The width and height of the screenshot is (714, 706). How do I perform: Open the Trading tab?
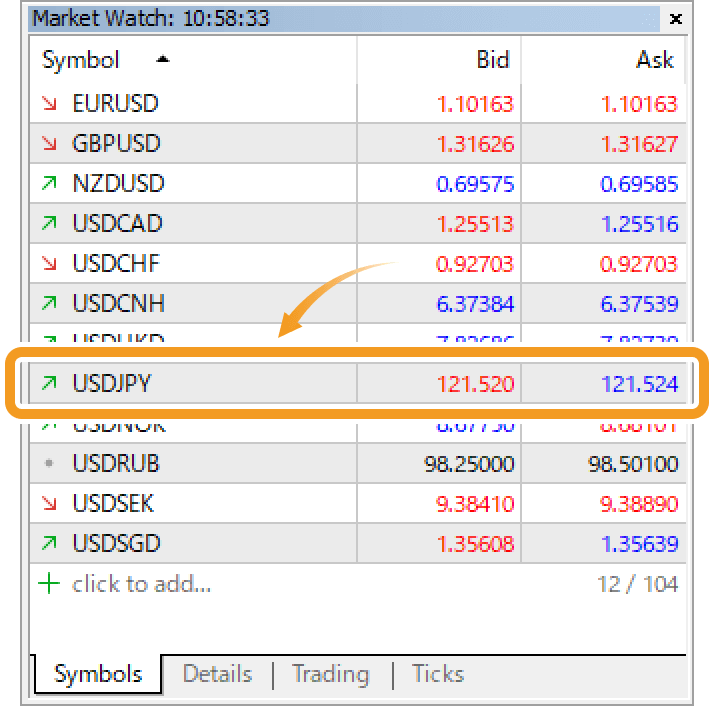click(x=331, y=674)
